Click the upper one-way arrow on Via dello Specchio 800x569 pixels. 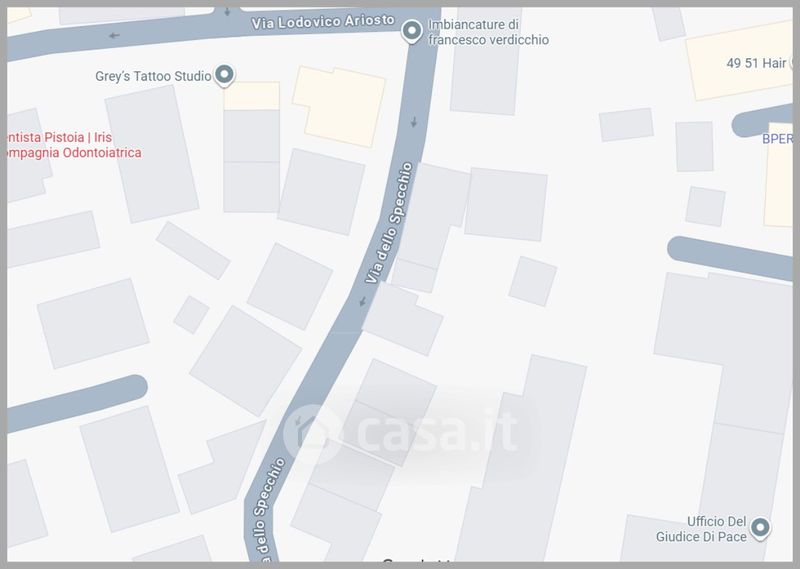414,121
